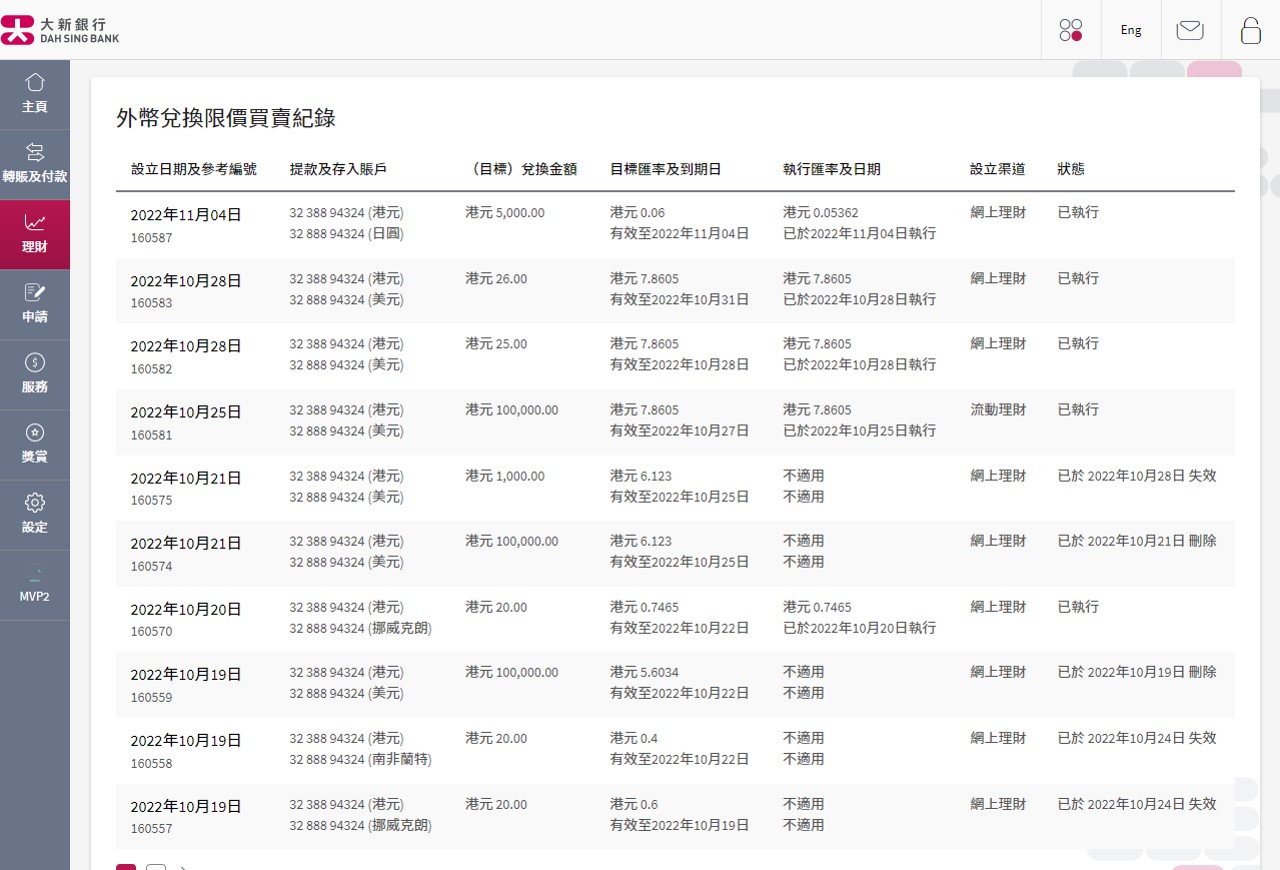
Task: Open the 設定 settings gear icon
Action: pyautogui.click(x=35, y=514)
